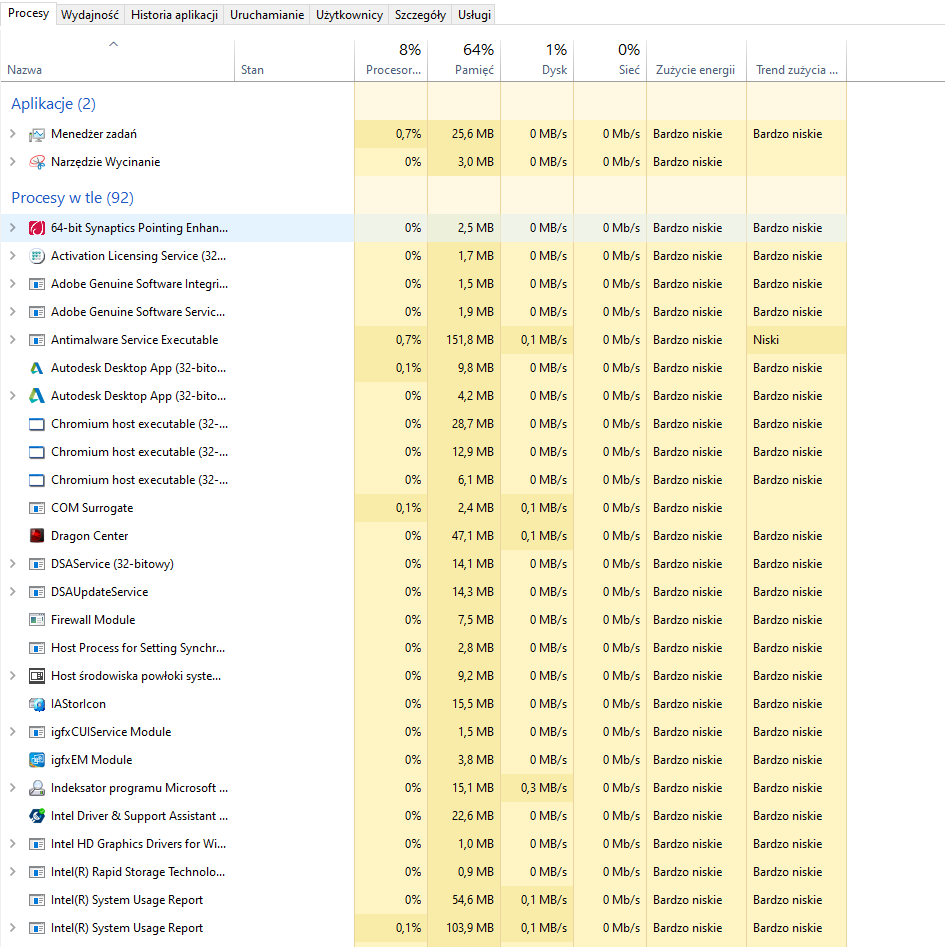Click the Intel(R) System Usage Report icon using 54,6 MB
The width and height of the screenshot is (945, 947).
click(37, 900)
